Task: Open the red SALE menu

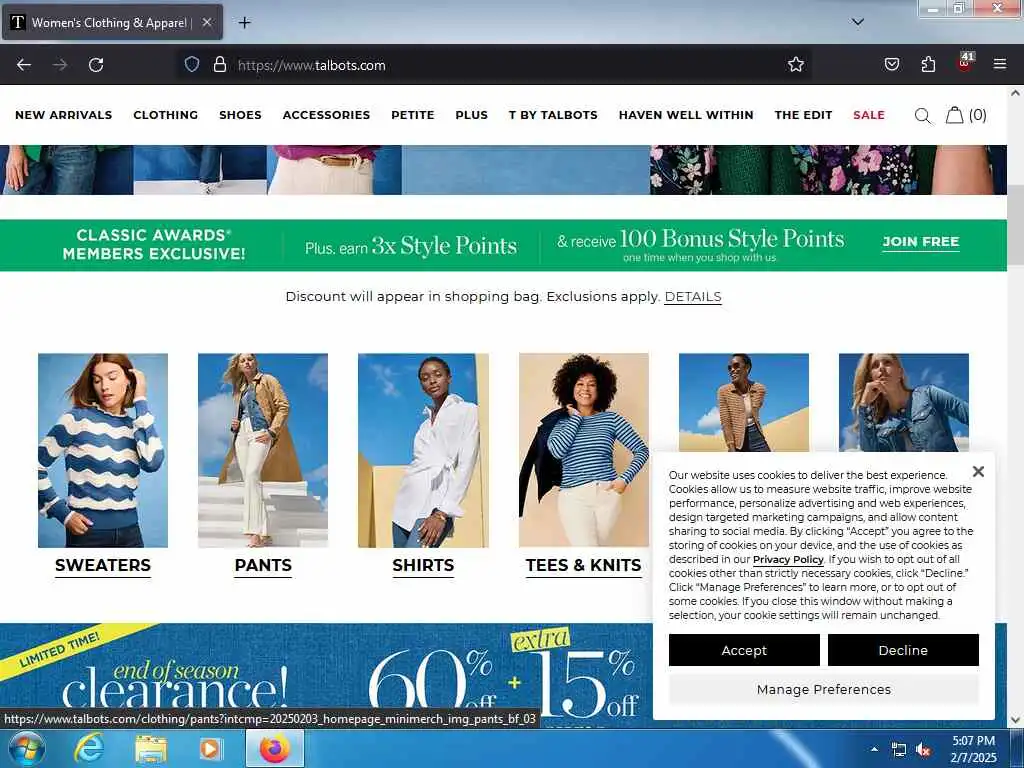Action: tap(869, 115)
